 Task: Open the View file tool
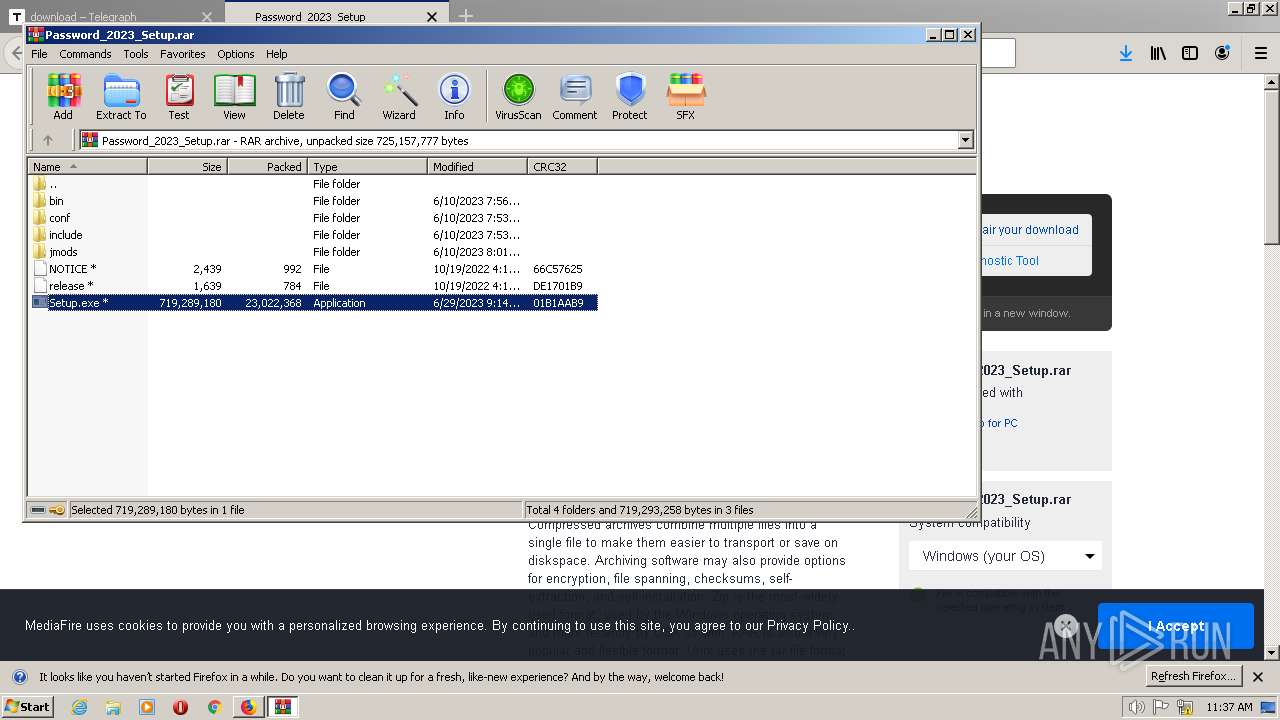click(234, 97)
